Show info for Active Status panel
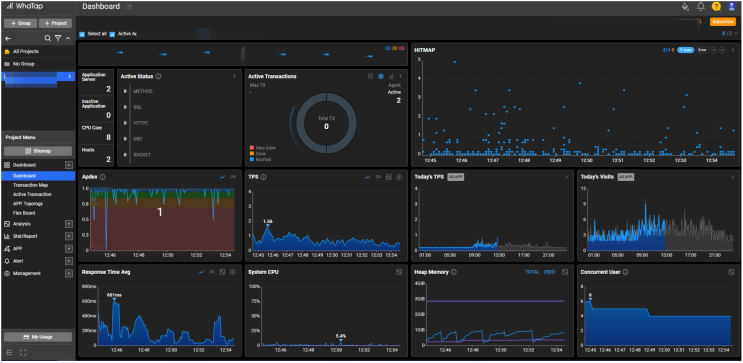Image resolution: width=743 pixels, height=363 pixels. pos(158,76)
